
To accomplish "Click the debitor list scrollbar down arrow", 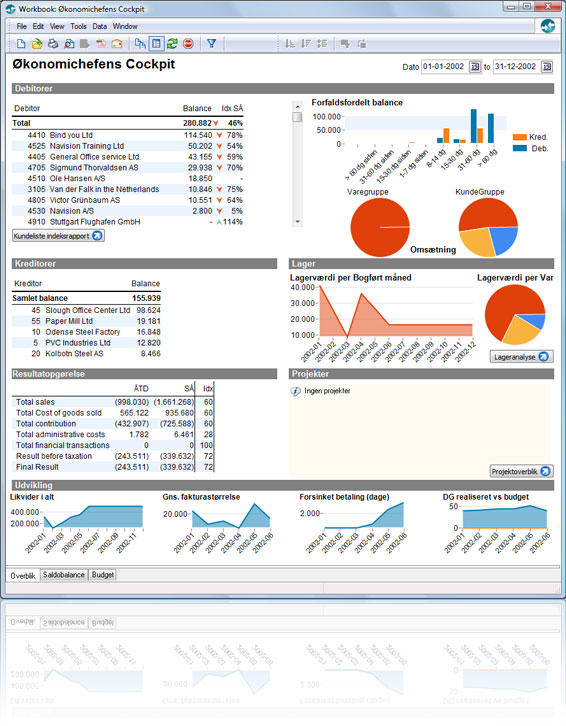I will (x=297, y=222).
